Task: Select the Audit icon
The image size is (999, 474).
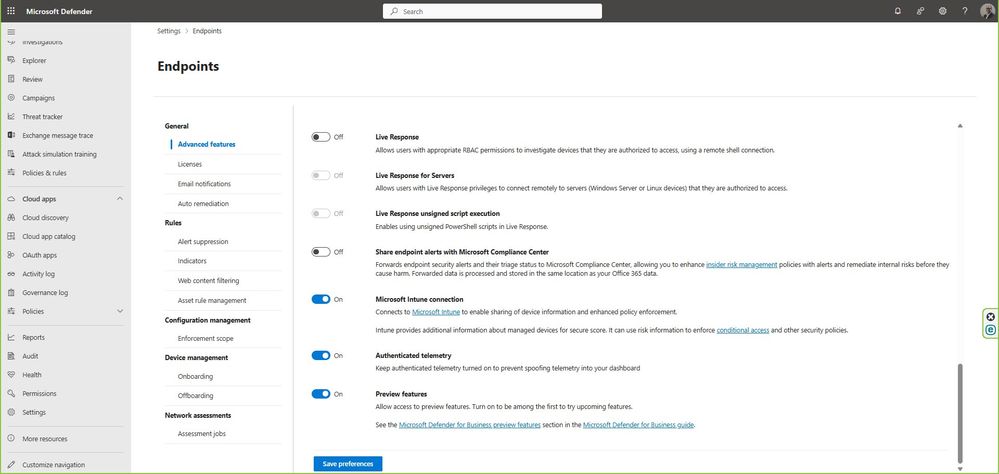Action: [11, 356]
